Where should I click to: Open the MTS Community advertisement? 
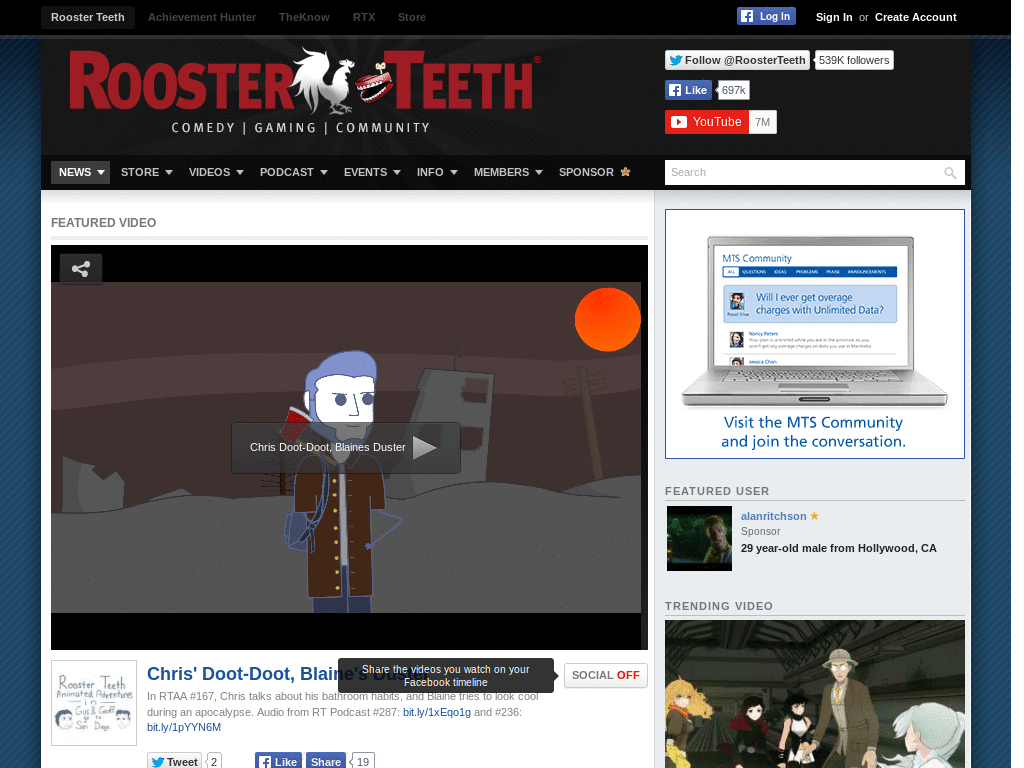(814, 334)
